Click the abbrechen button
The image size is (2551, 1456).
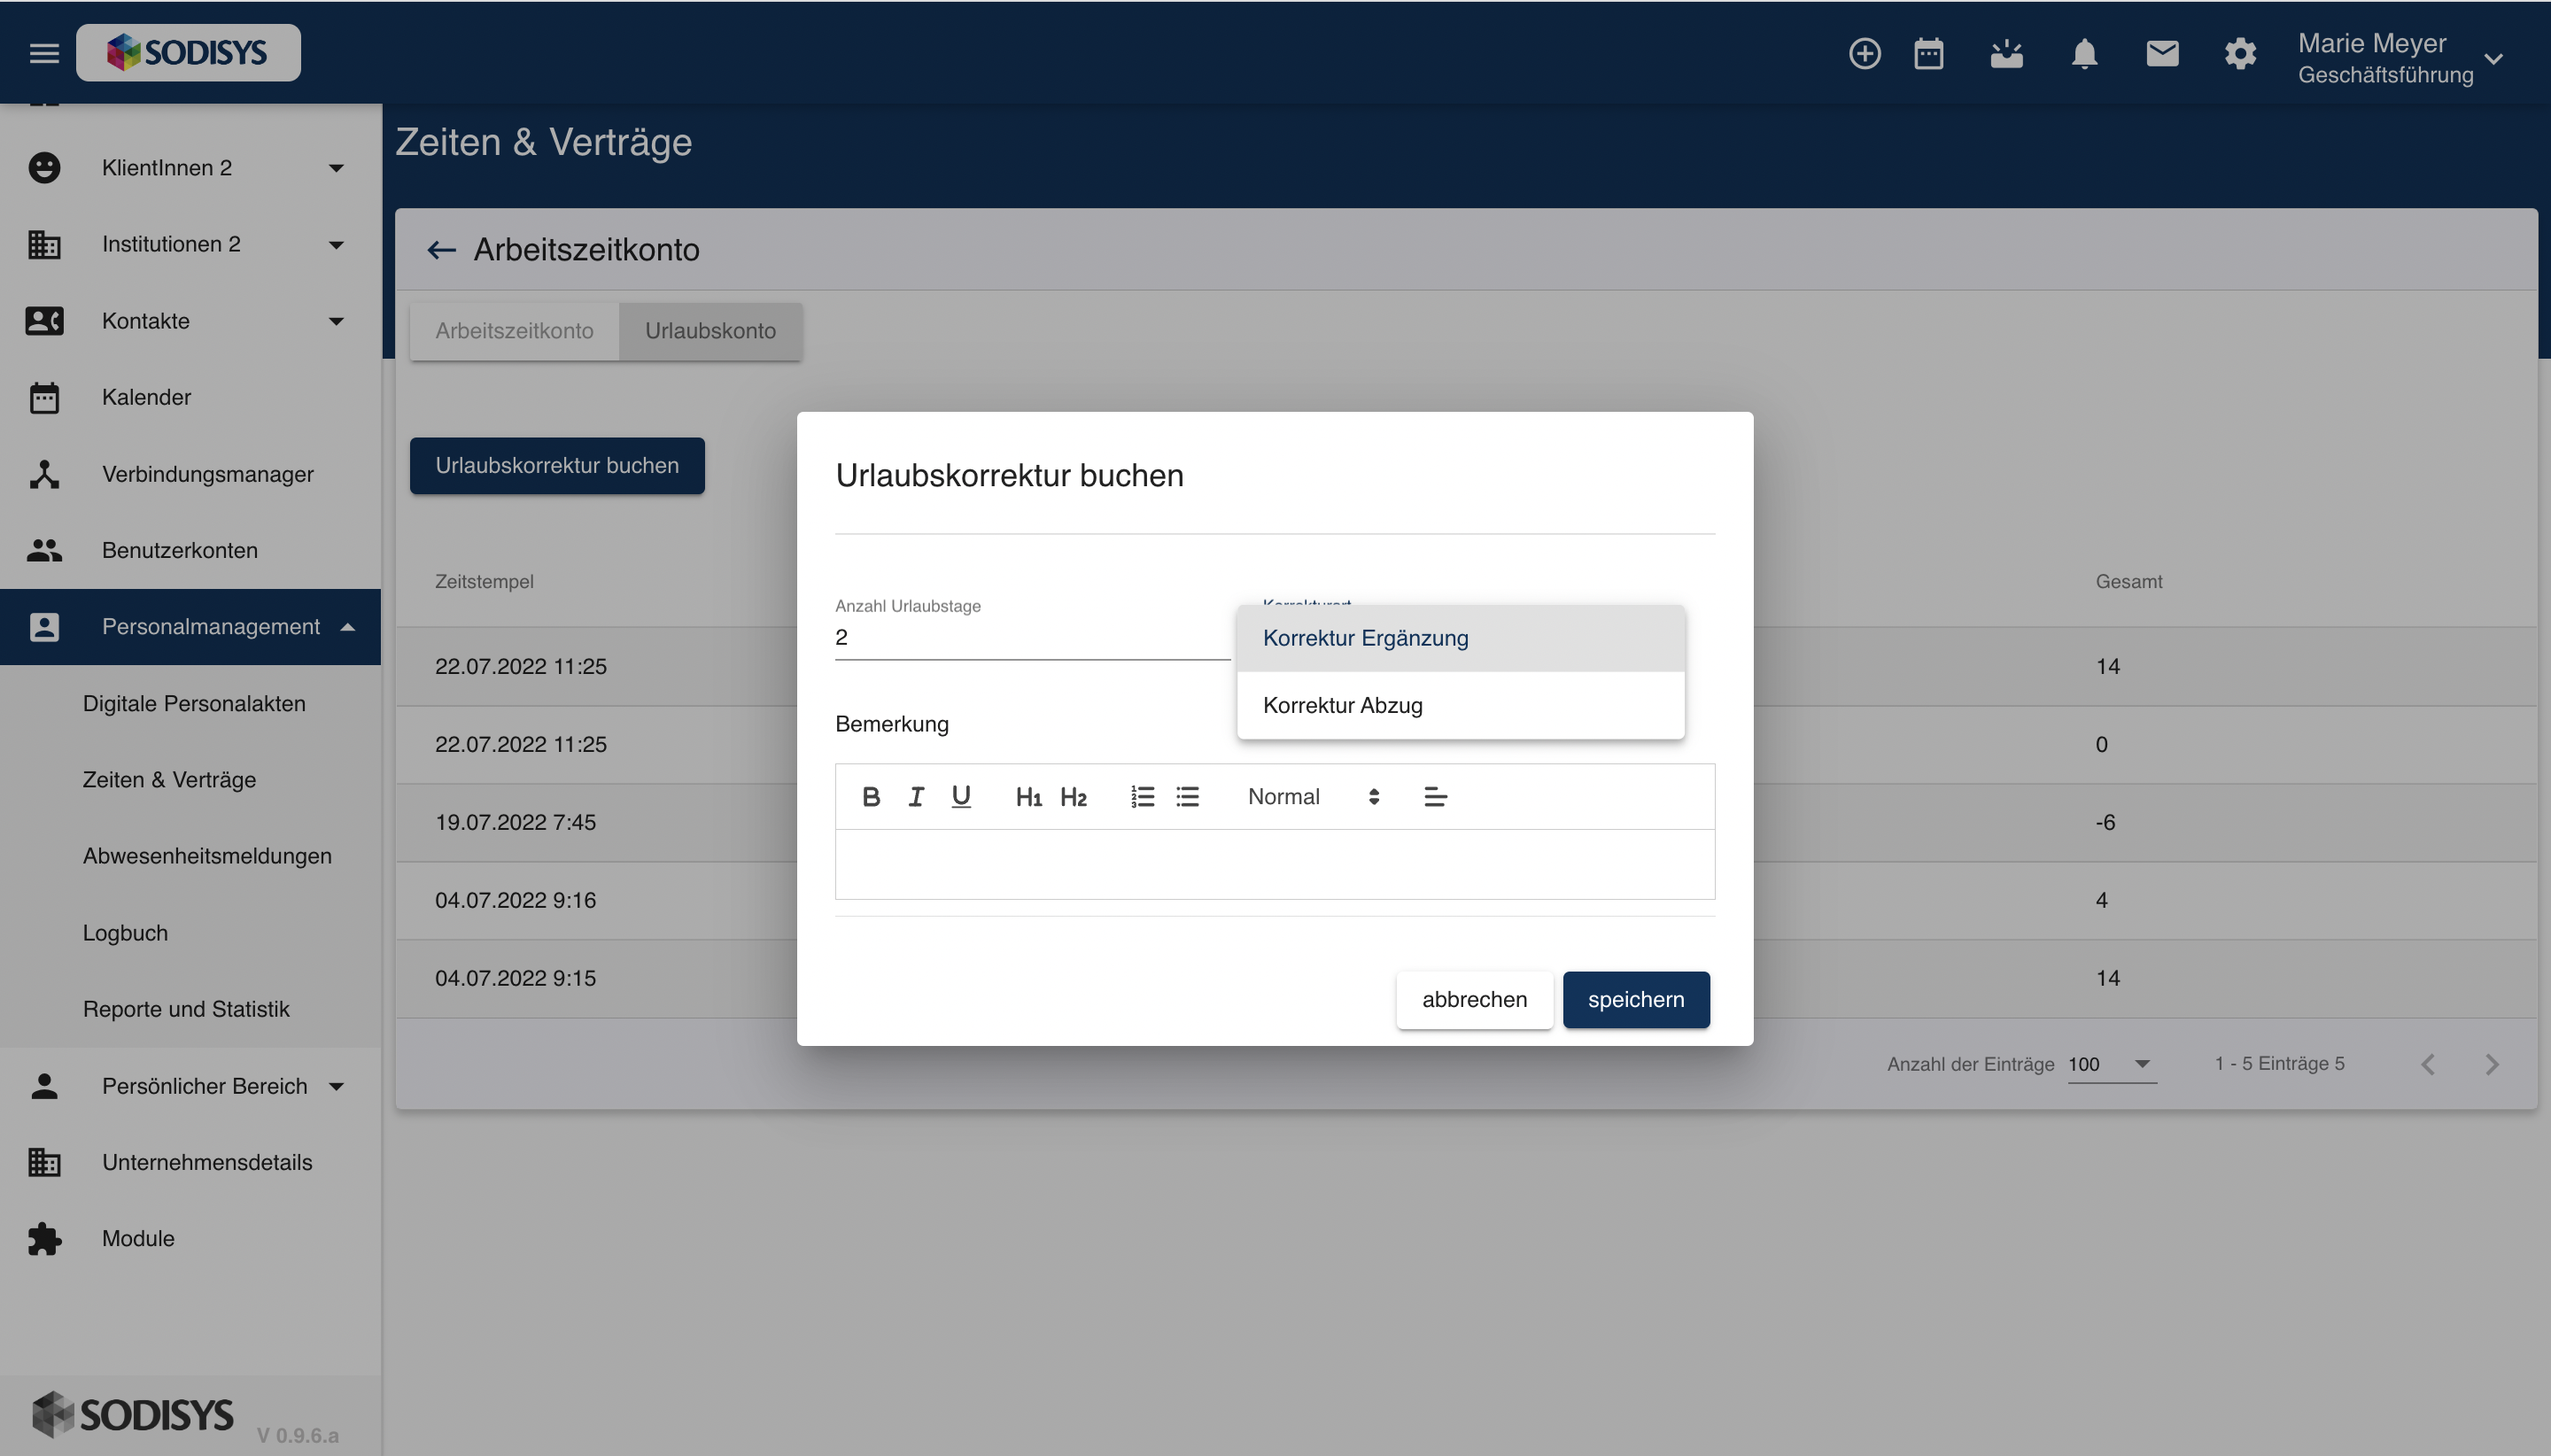coord(1474,999)
